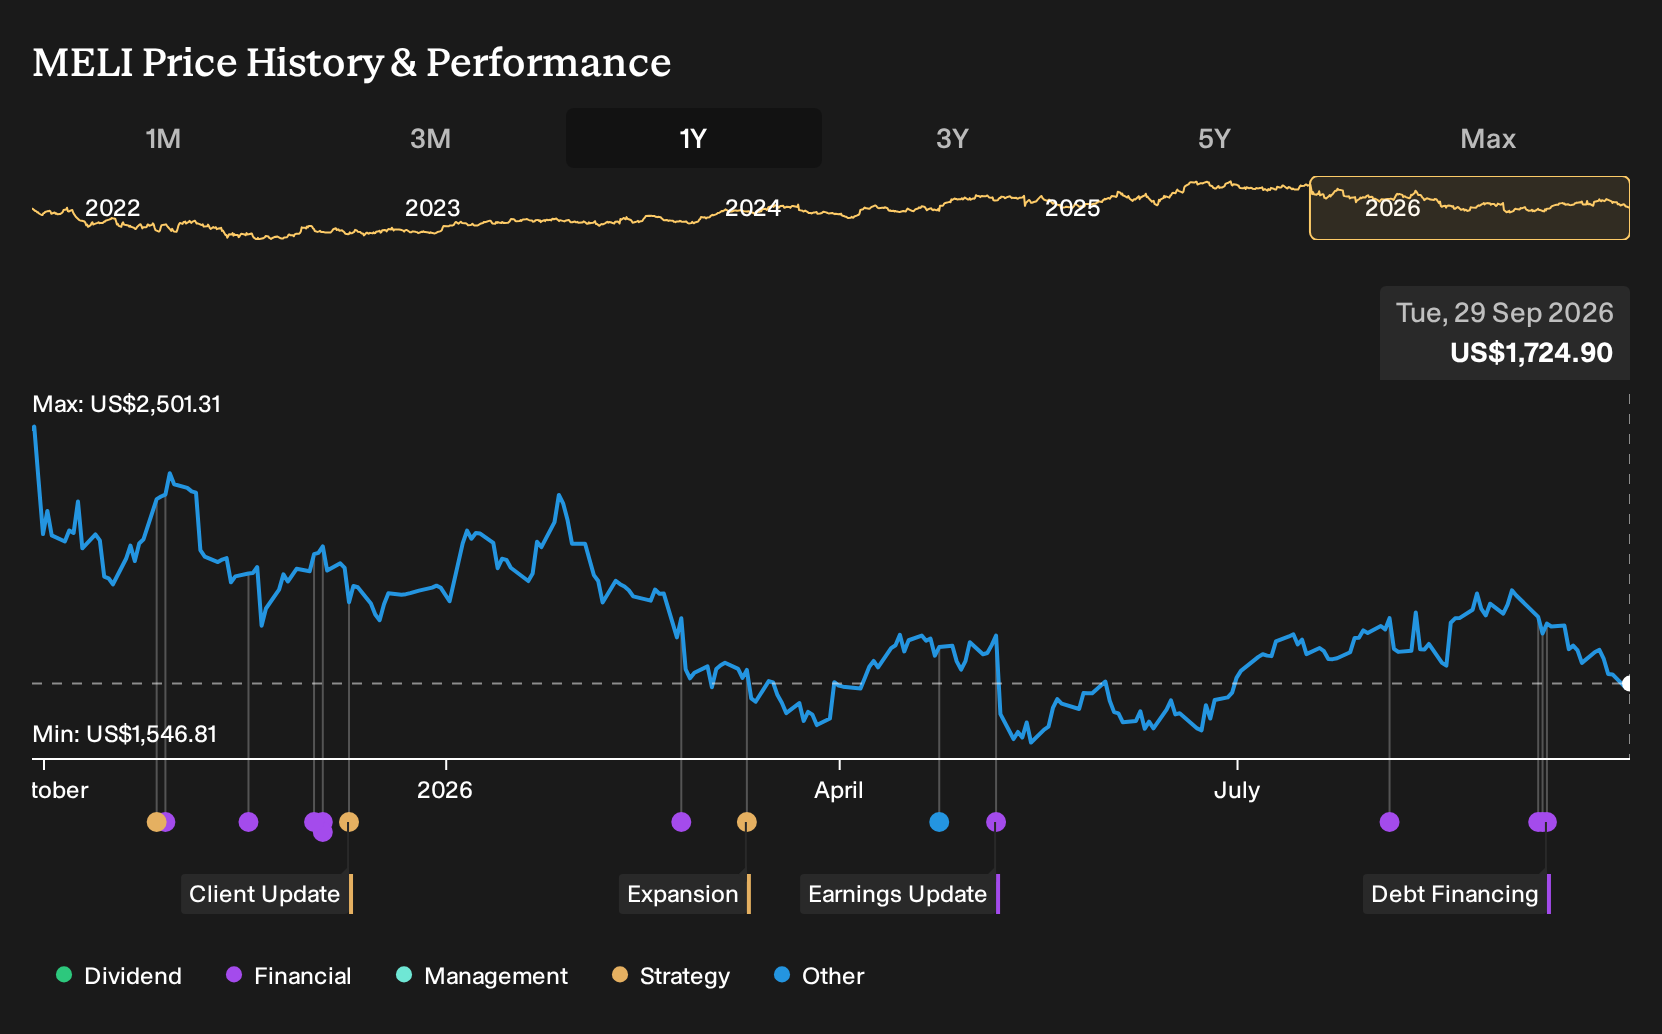Select the 1Y time range tab

[x=694, y=138]
